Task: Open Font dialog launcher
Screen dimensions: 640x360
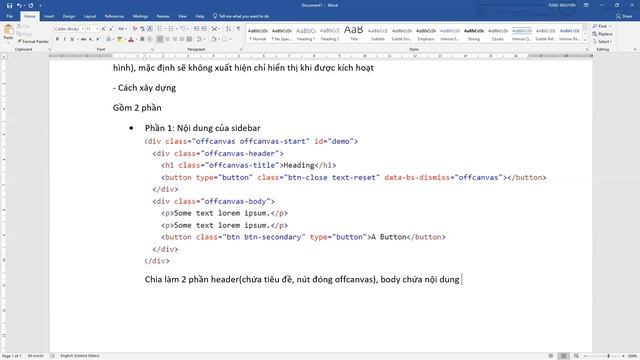Action: pos(152,49)
